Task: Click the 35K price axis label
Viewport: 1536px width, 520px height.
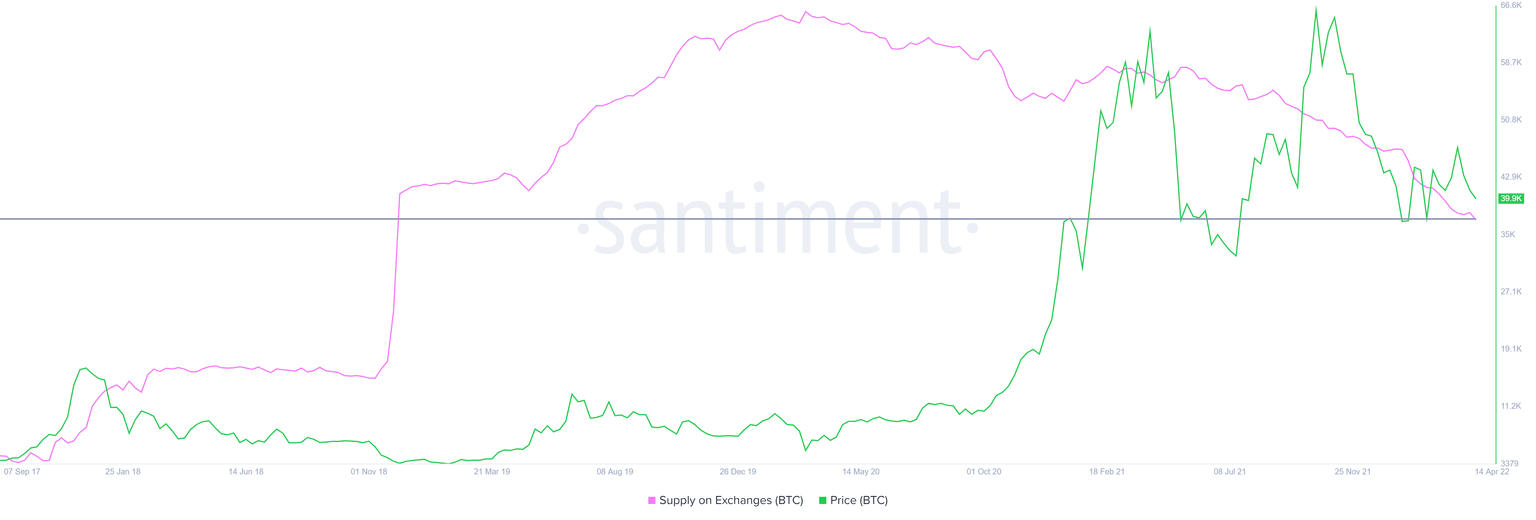Action: pos(1508,234)
